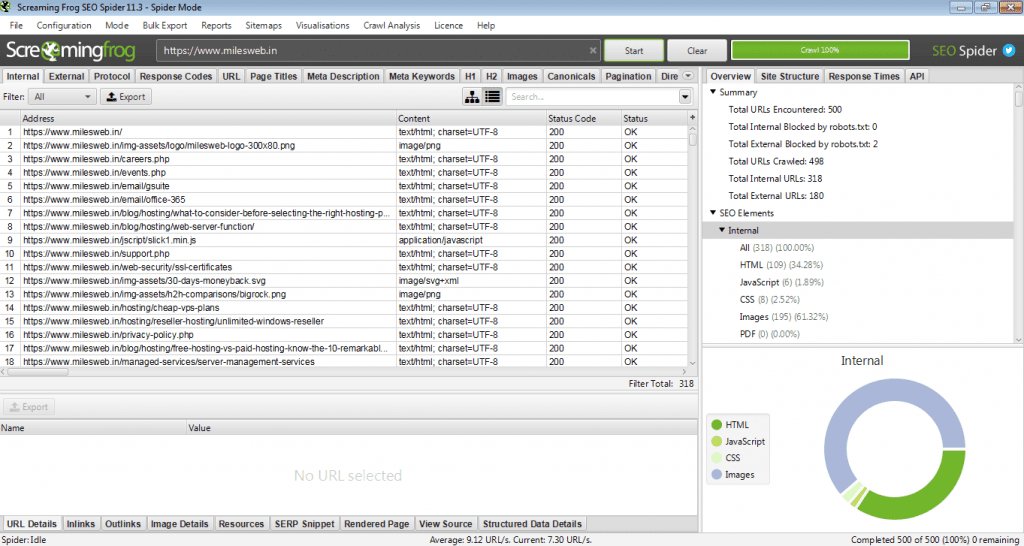Switch to the H1 tab
This screenshot has width=1024, height=546.
470,76
